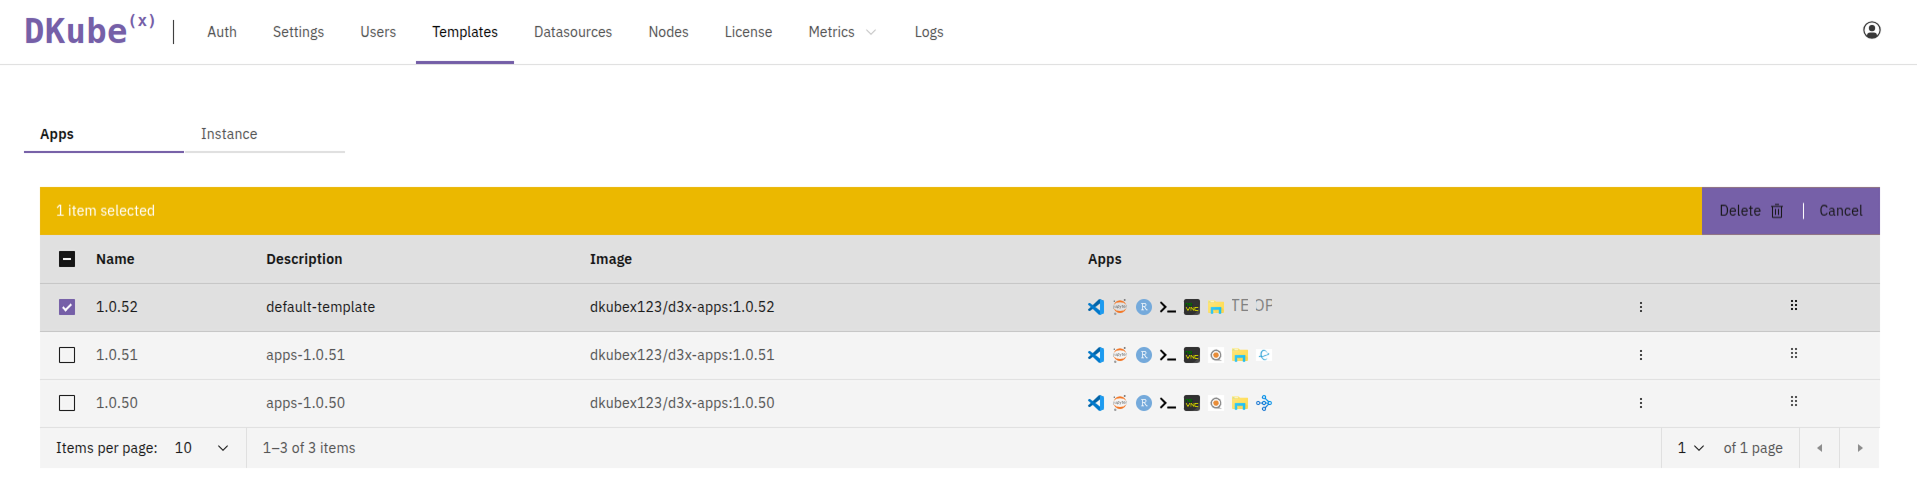Viewport: 1917px width, 493px height.
Task: Expand the Metrics dropdown menu
Action: pos(842,32)
